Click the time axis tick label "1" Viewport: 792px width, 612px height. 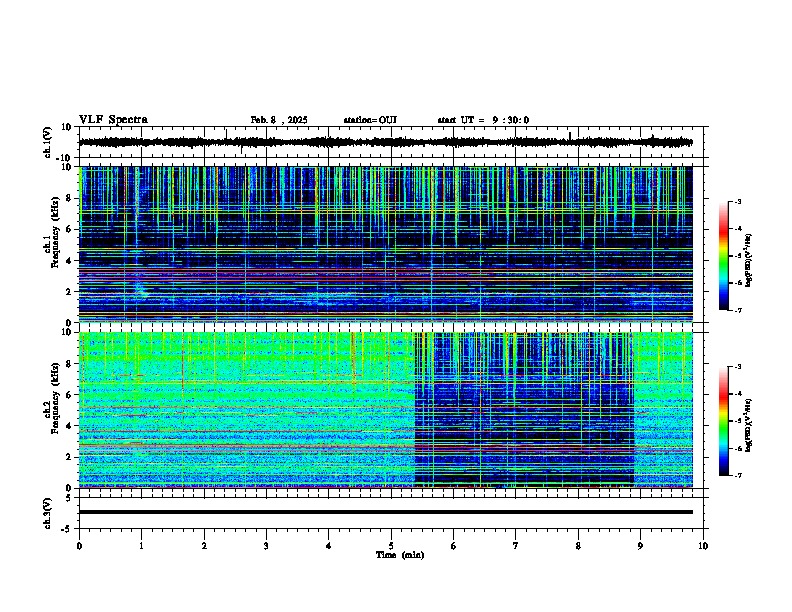pos(141,546)
